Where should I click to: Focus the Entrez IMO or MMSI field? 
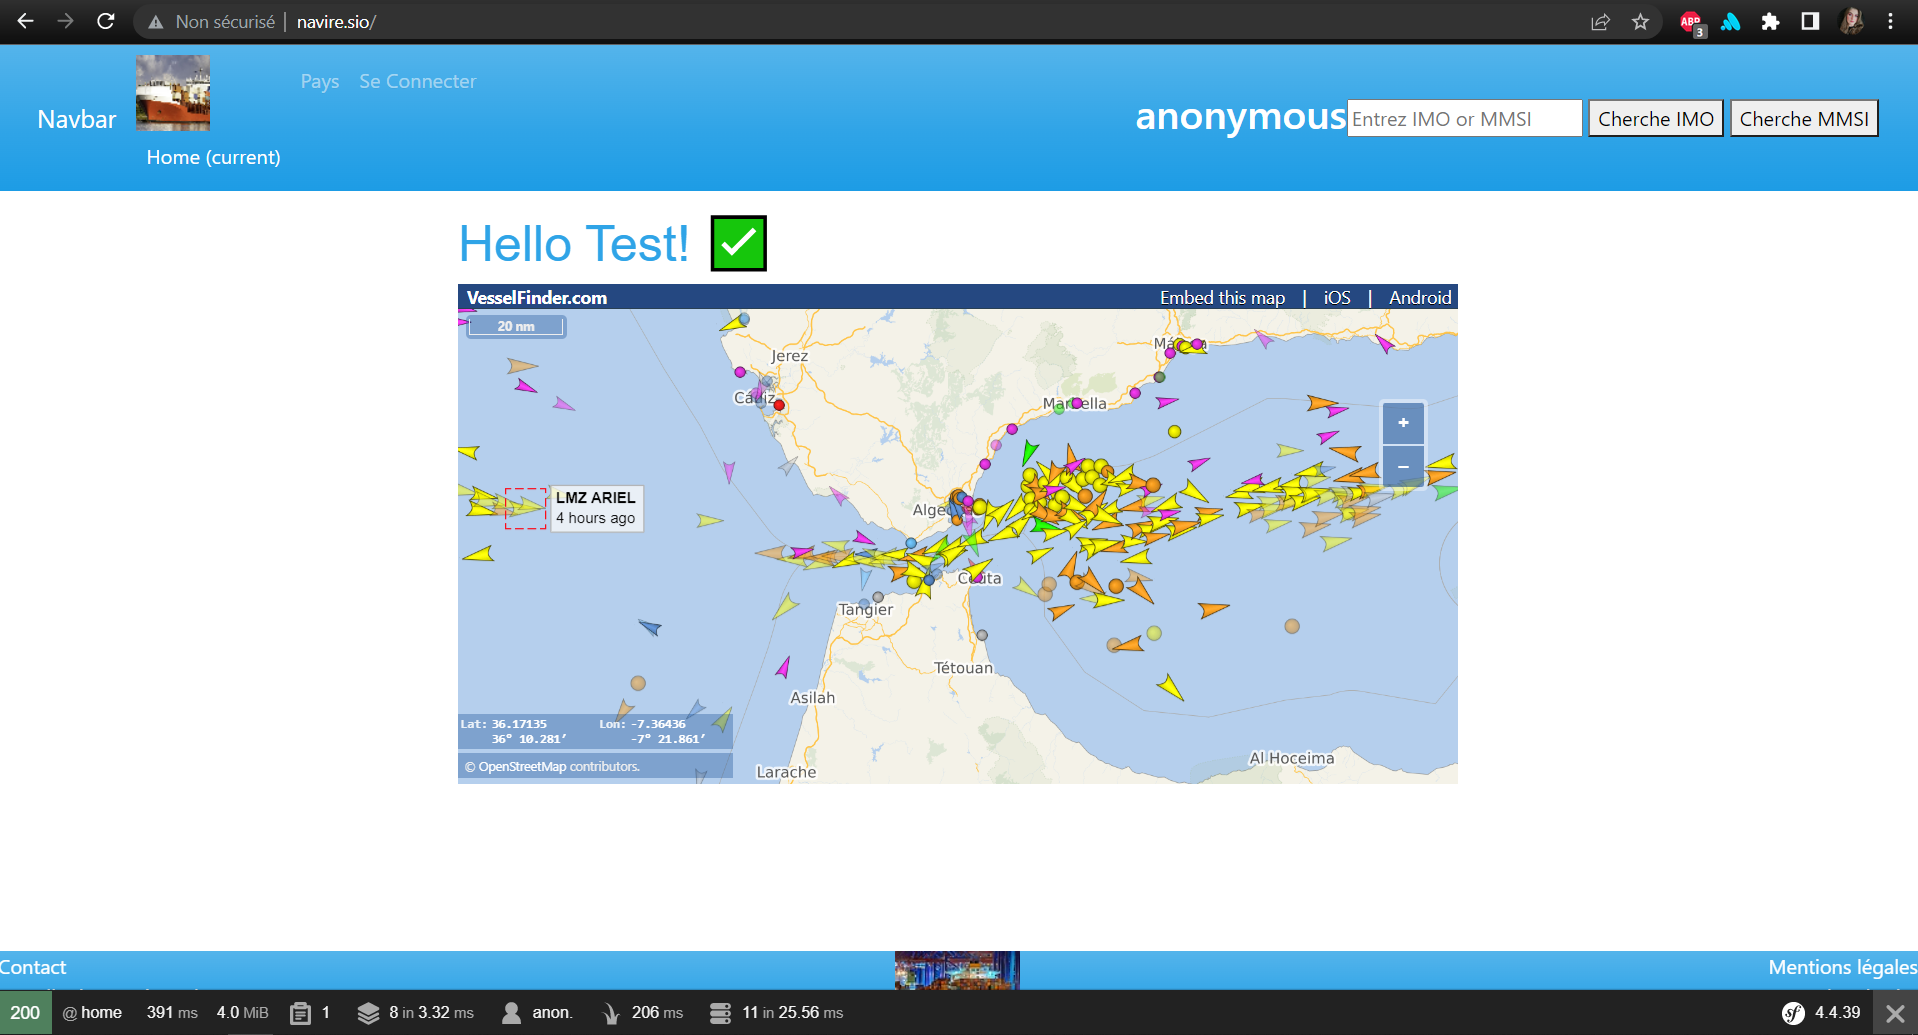click(1464, 119)
